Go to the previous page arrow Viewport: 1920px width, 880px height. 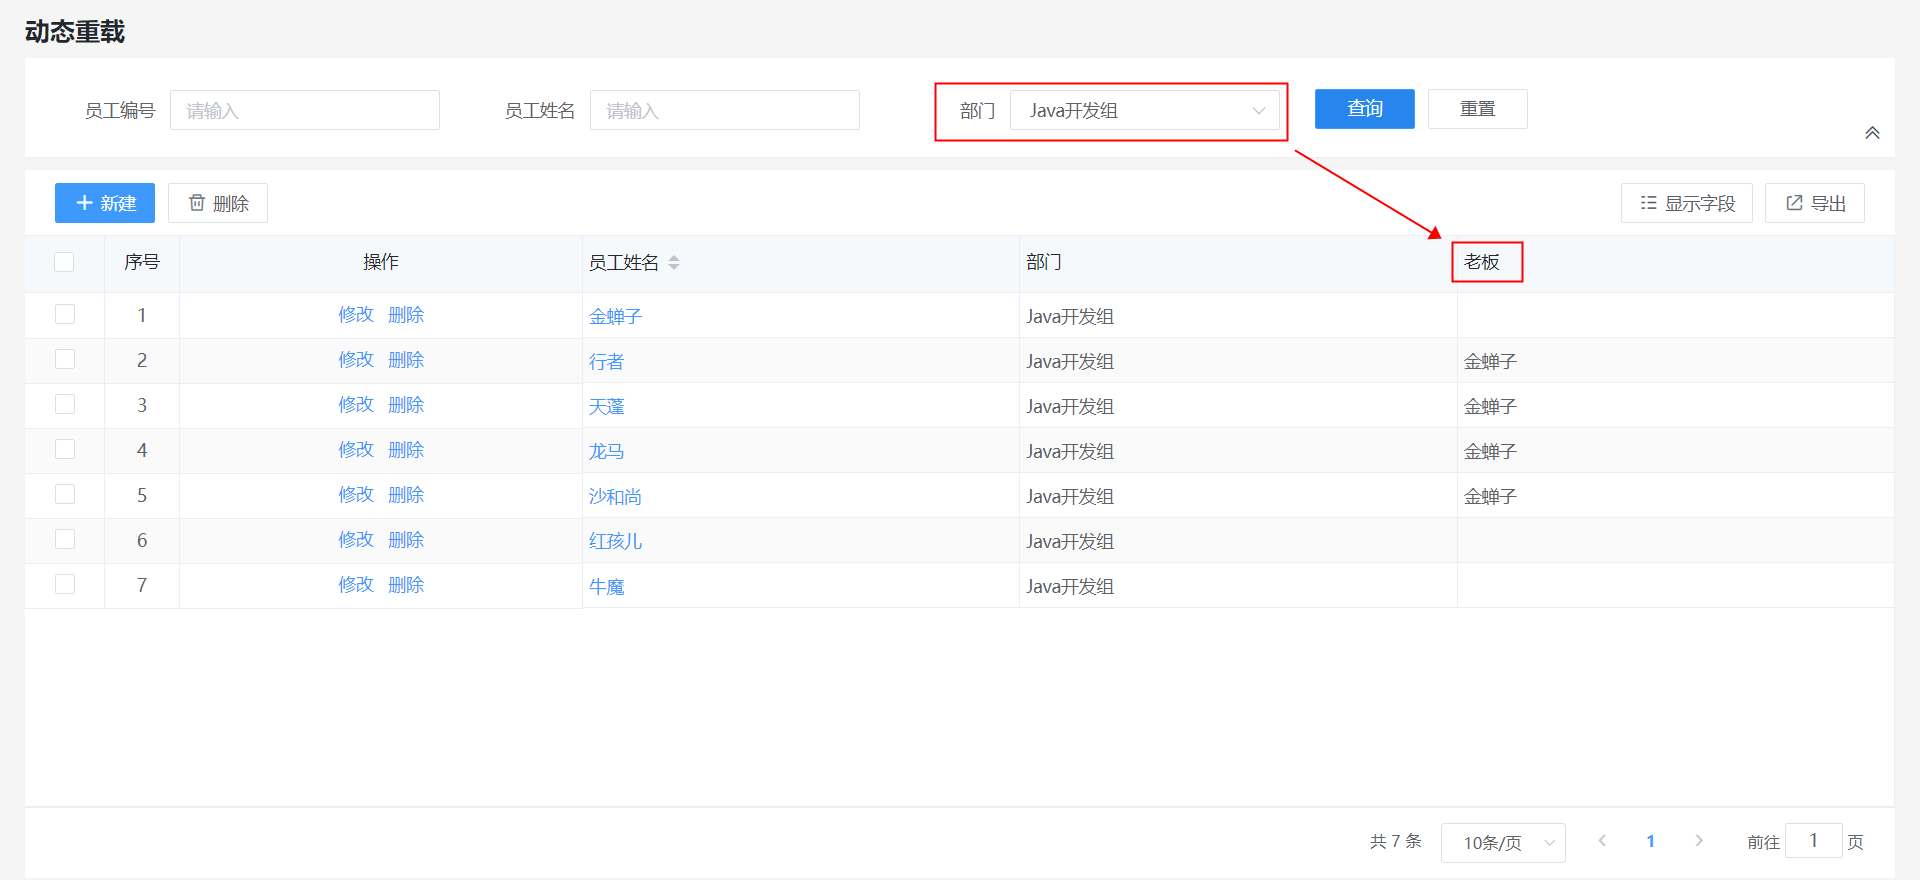point(1602,841)
